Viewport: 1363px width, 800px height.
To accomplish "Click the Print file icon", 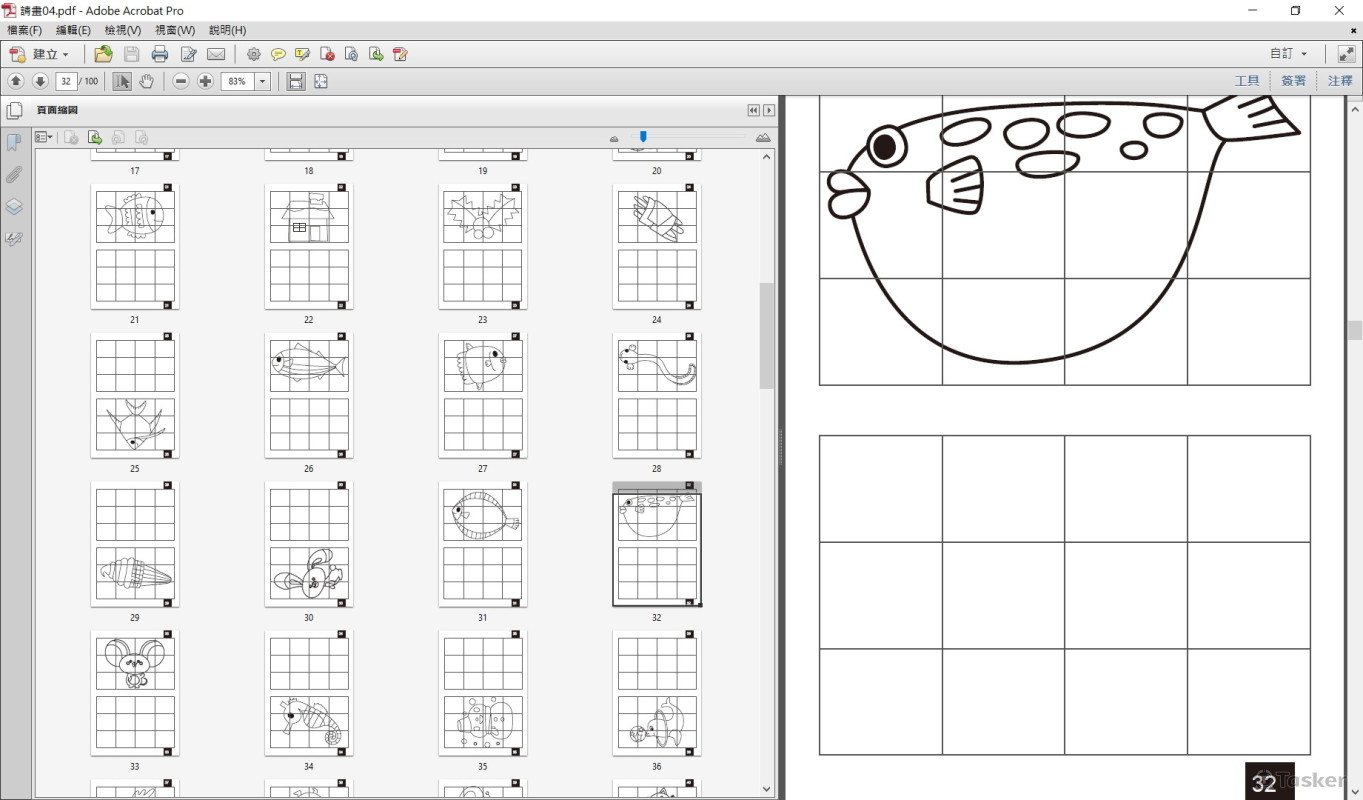I will tap(159, 54).
